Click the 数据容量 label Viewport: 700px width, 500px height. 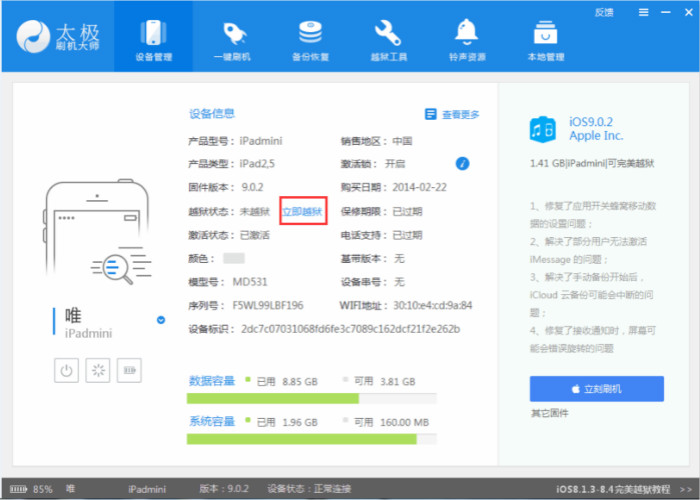[212, 381]
